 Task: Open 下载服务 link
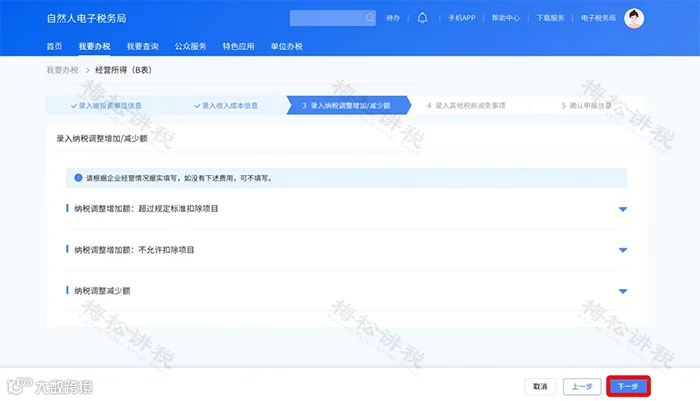pyautogui.click(x=550, y=18)
